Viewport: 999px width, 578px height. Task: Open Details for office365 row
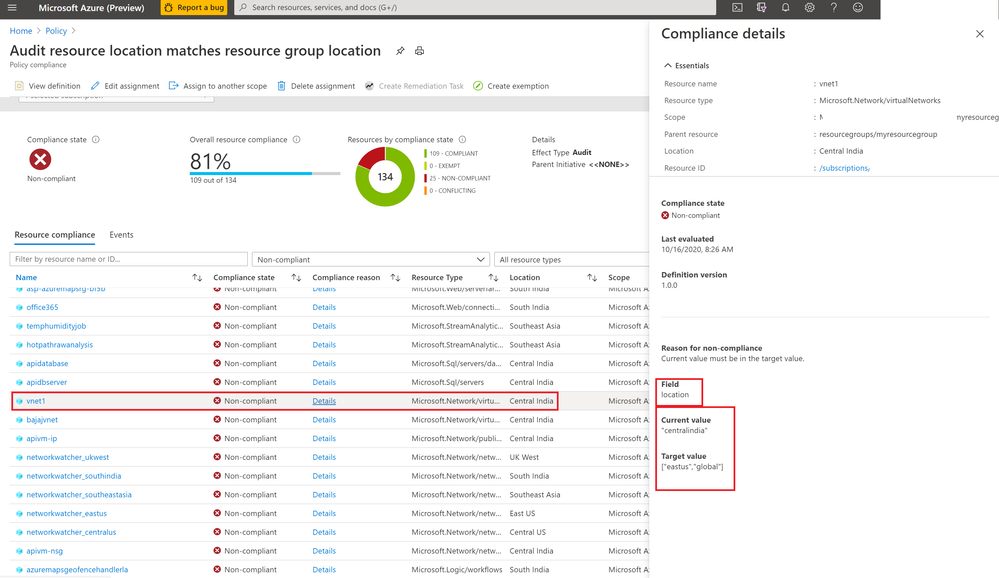click(x=324, y=307)
